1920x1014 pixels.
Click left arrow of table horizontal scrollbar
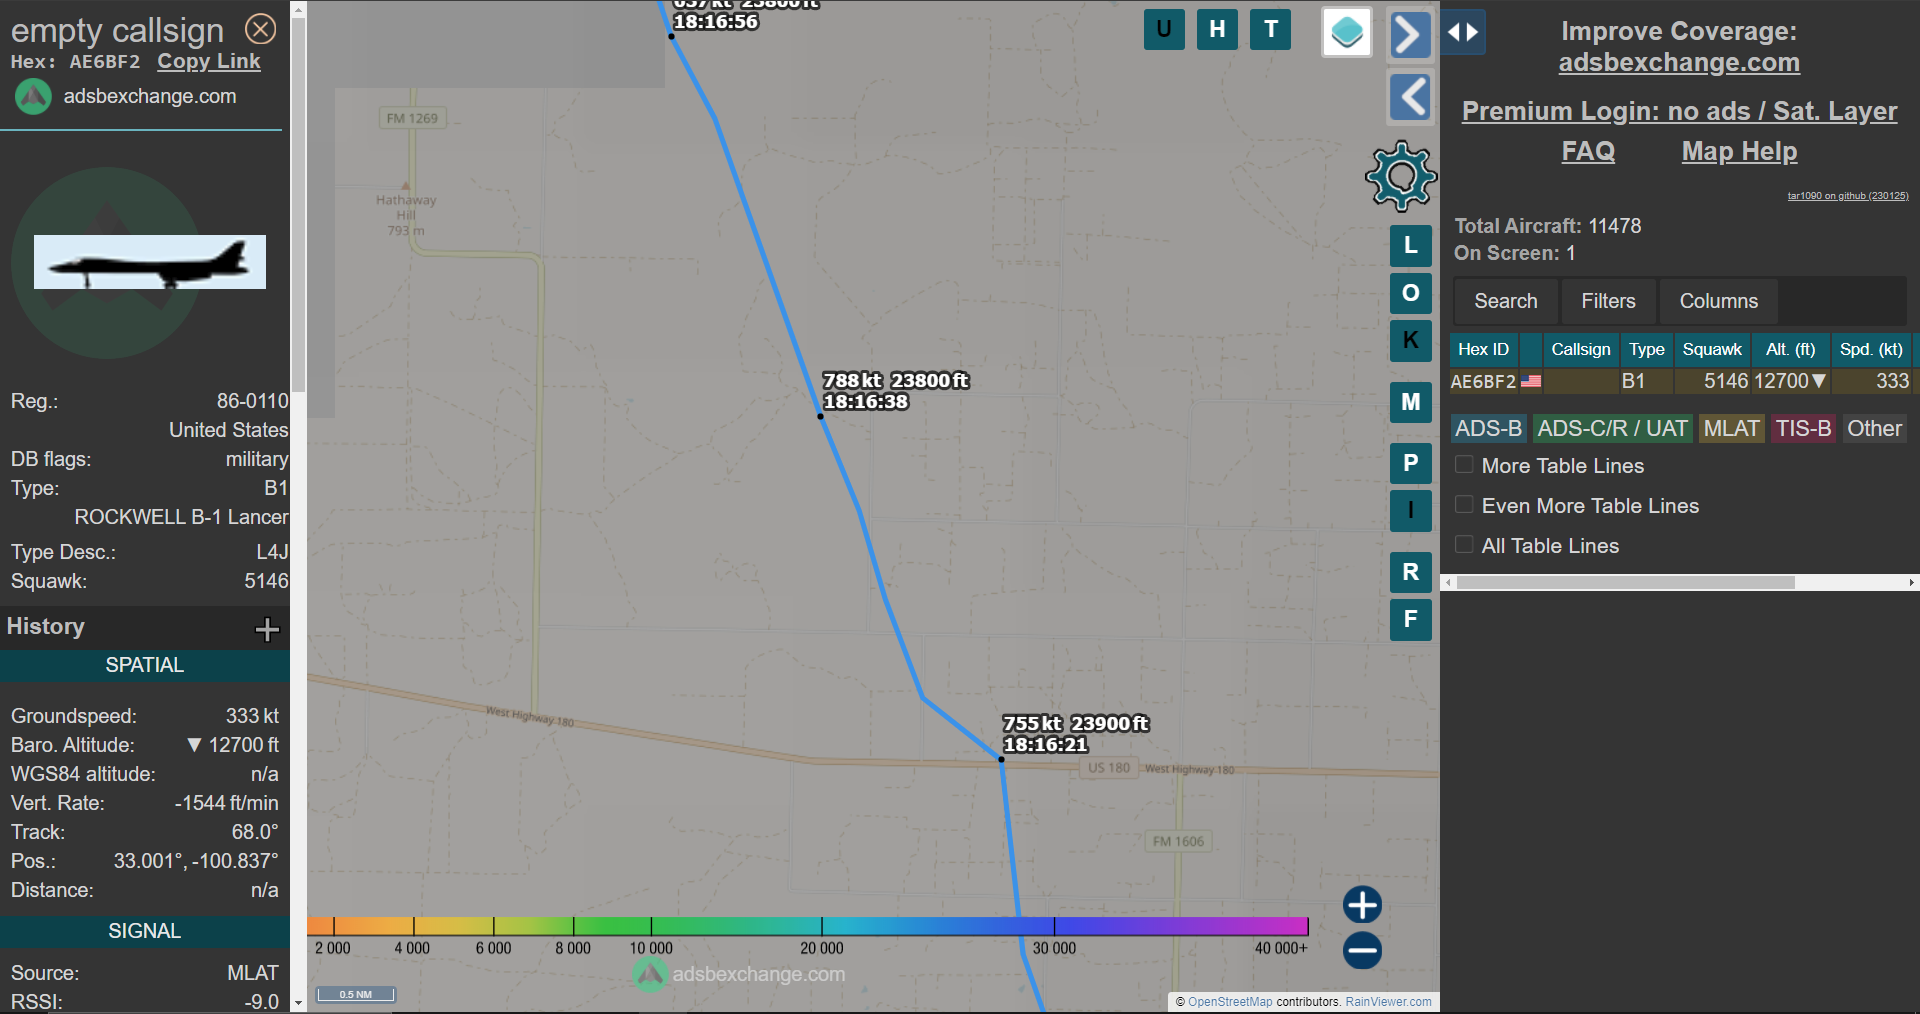coord(1448,582)
